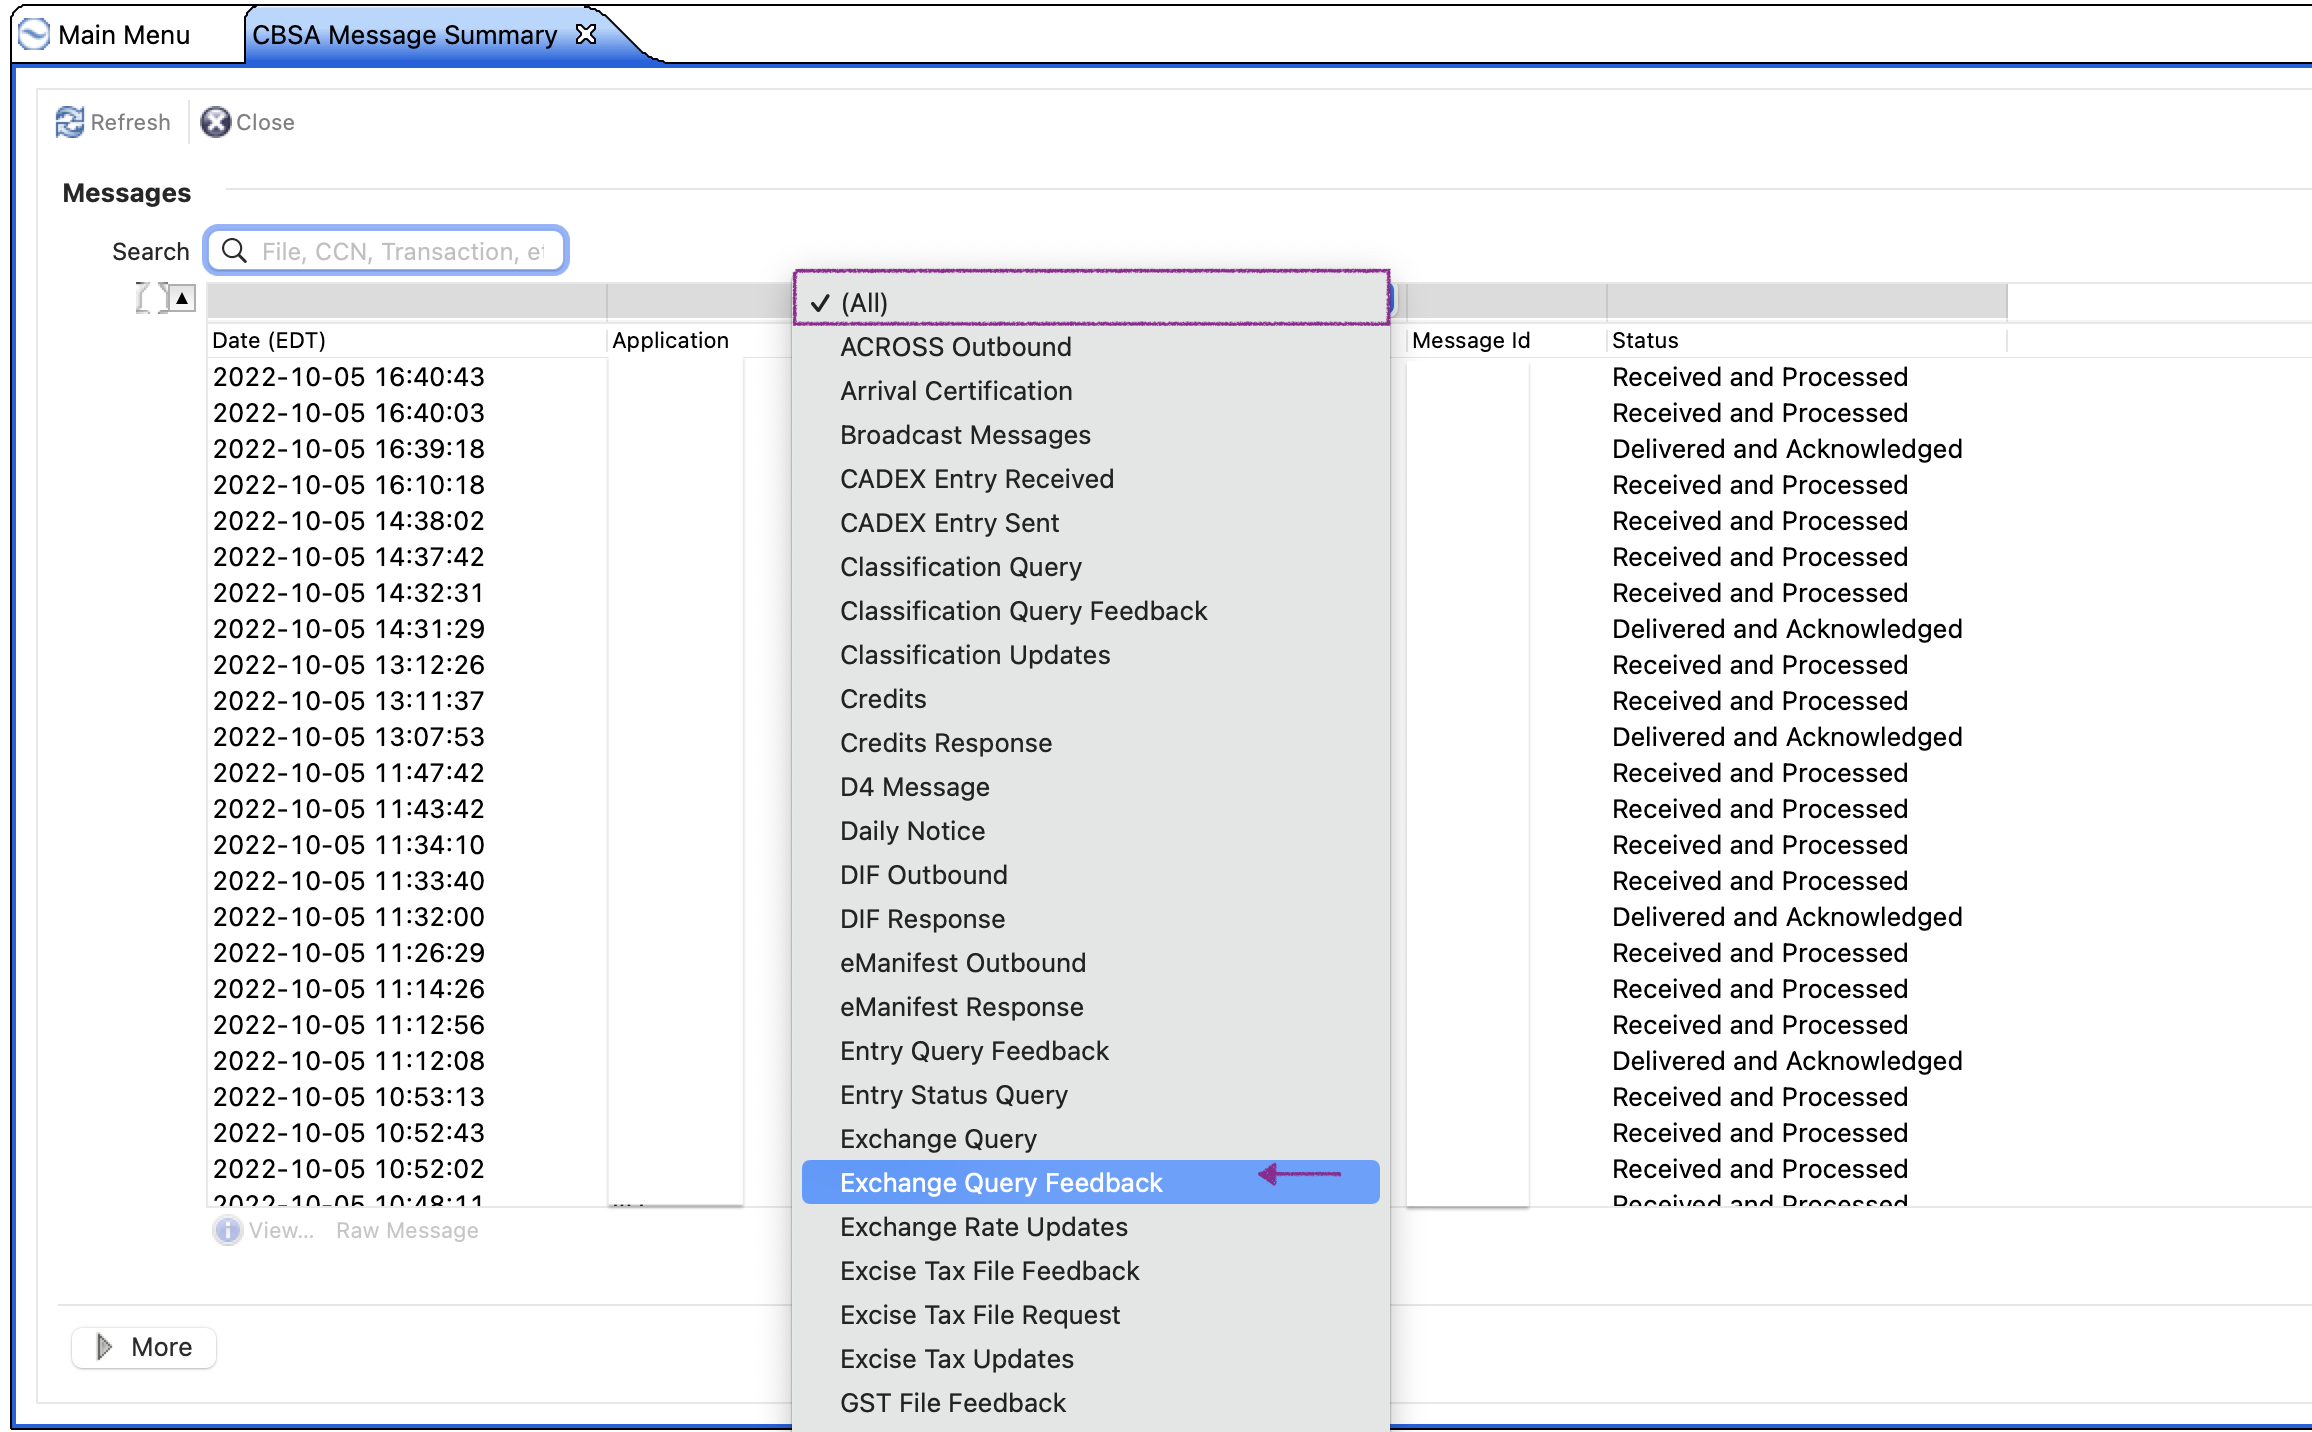This screenshot has width=2312, height=1432.
Task: Select the 2022-10-05 11:47:42 message row
Action: (x=348, y=773)
